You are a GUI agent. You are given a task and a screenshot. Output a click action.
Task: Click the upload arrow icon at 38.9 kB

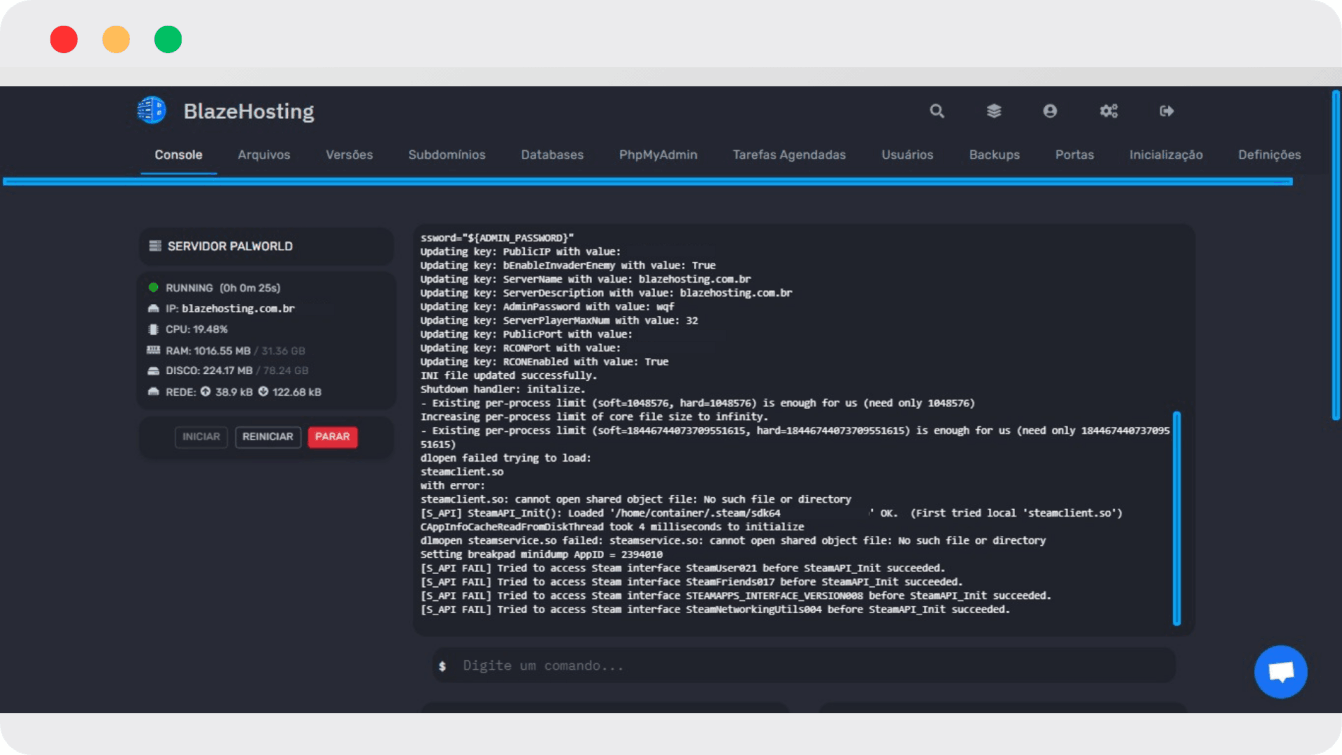point(205,392)
